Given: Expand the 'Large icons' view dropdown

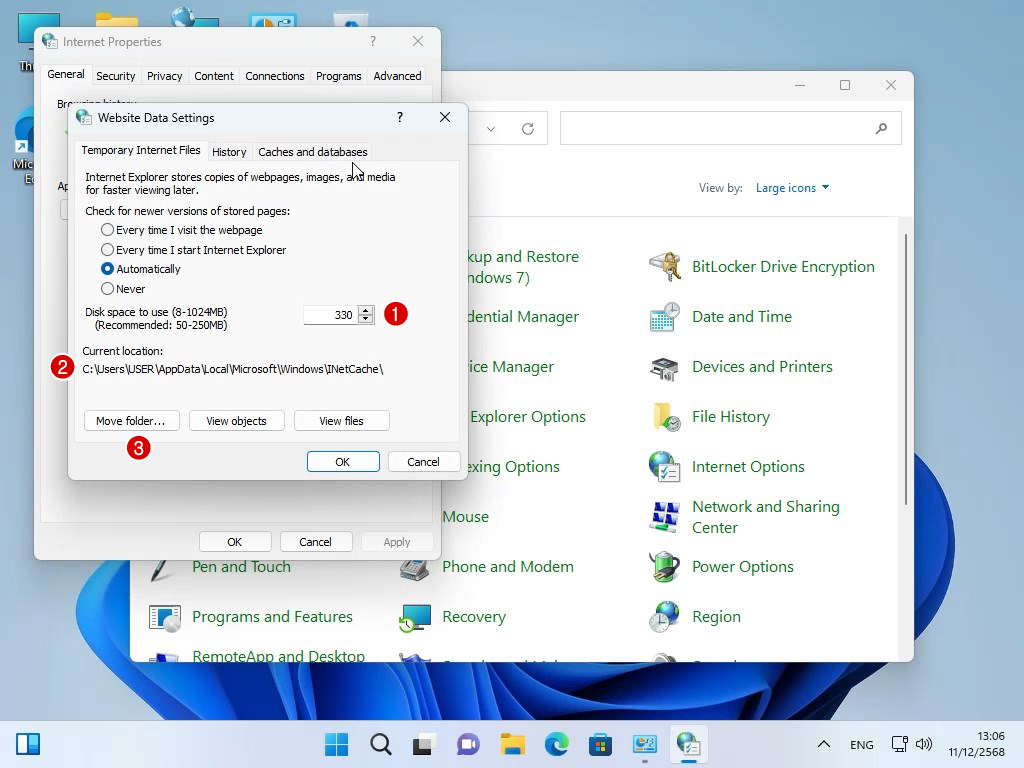Looking at the screenshot, I should click(792, 188).
